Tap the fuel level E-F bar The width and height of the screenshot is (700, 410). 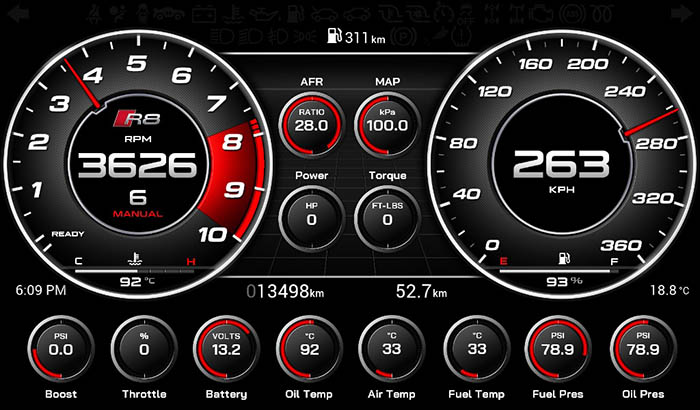[x=559, y=271]
